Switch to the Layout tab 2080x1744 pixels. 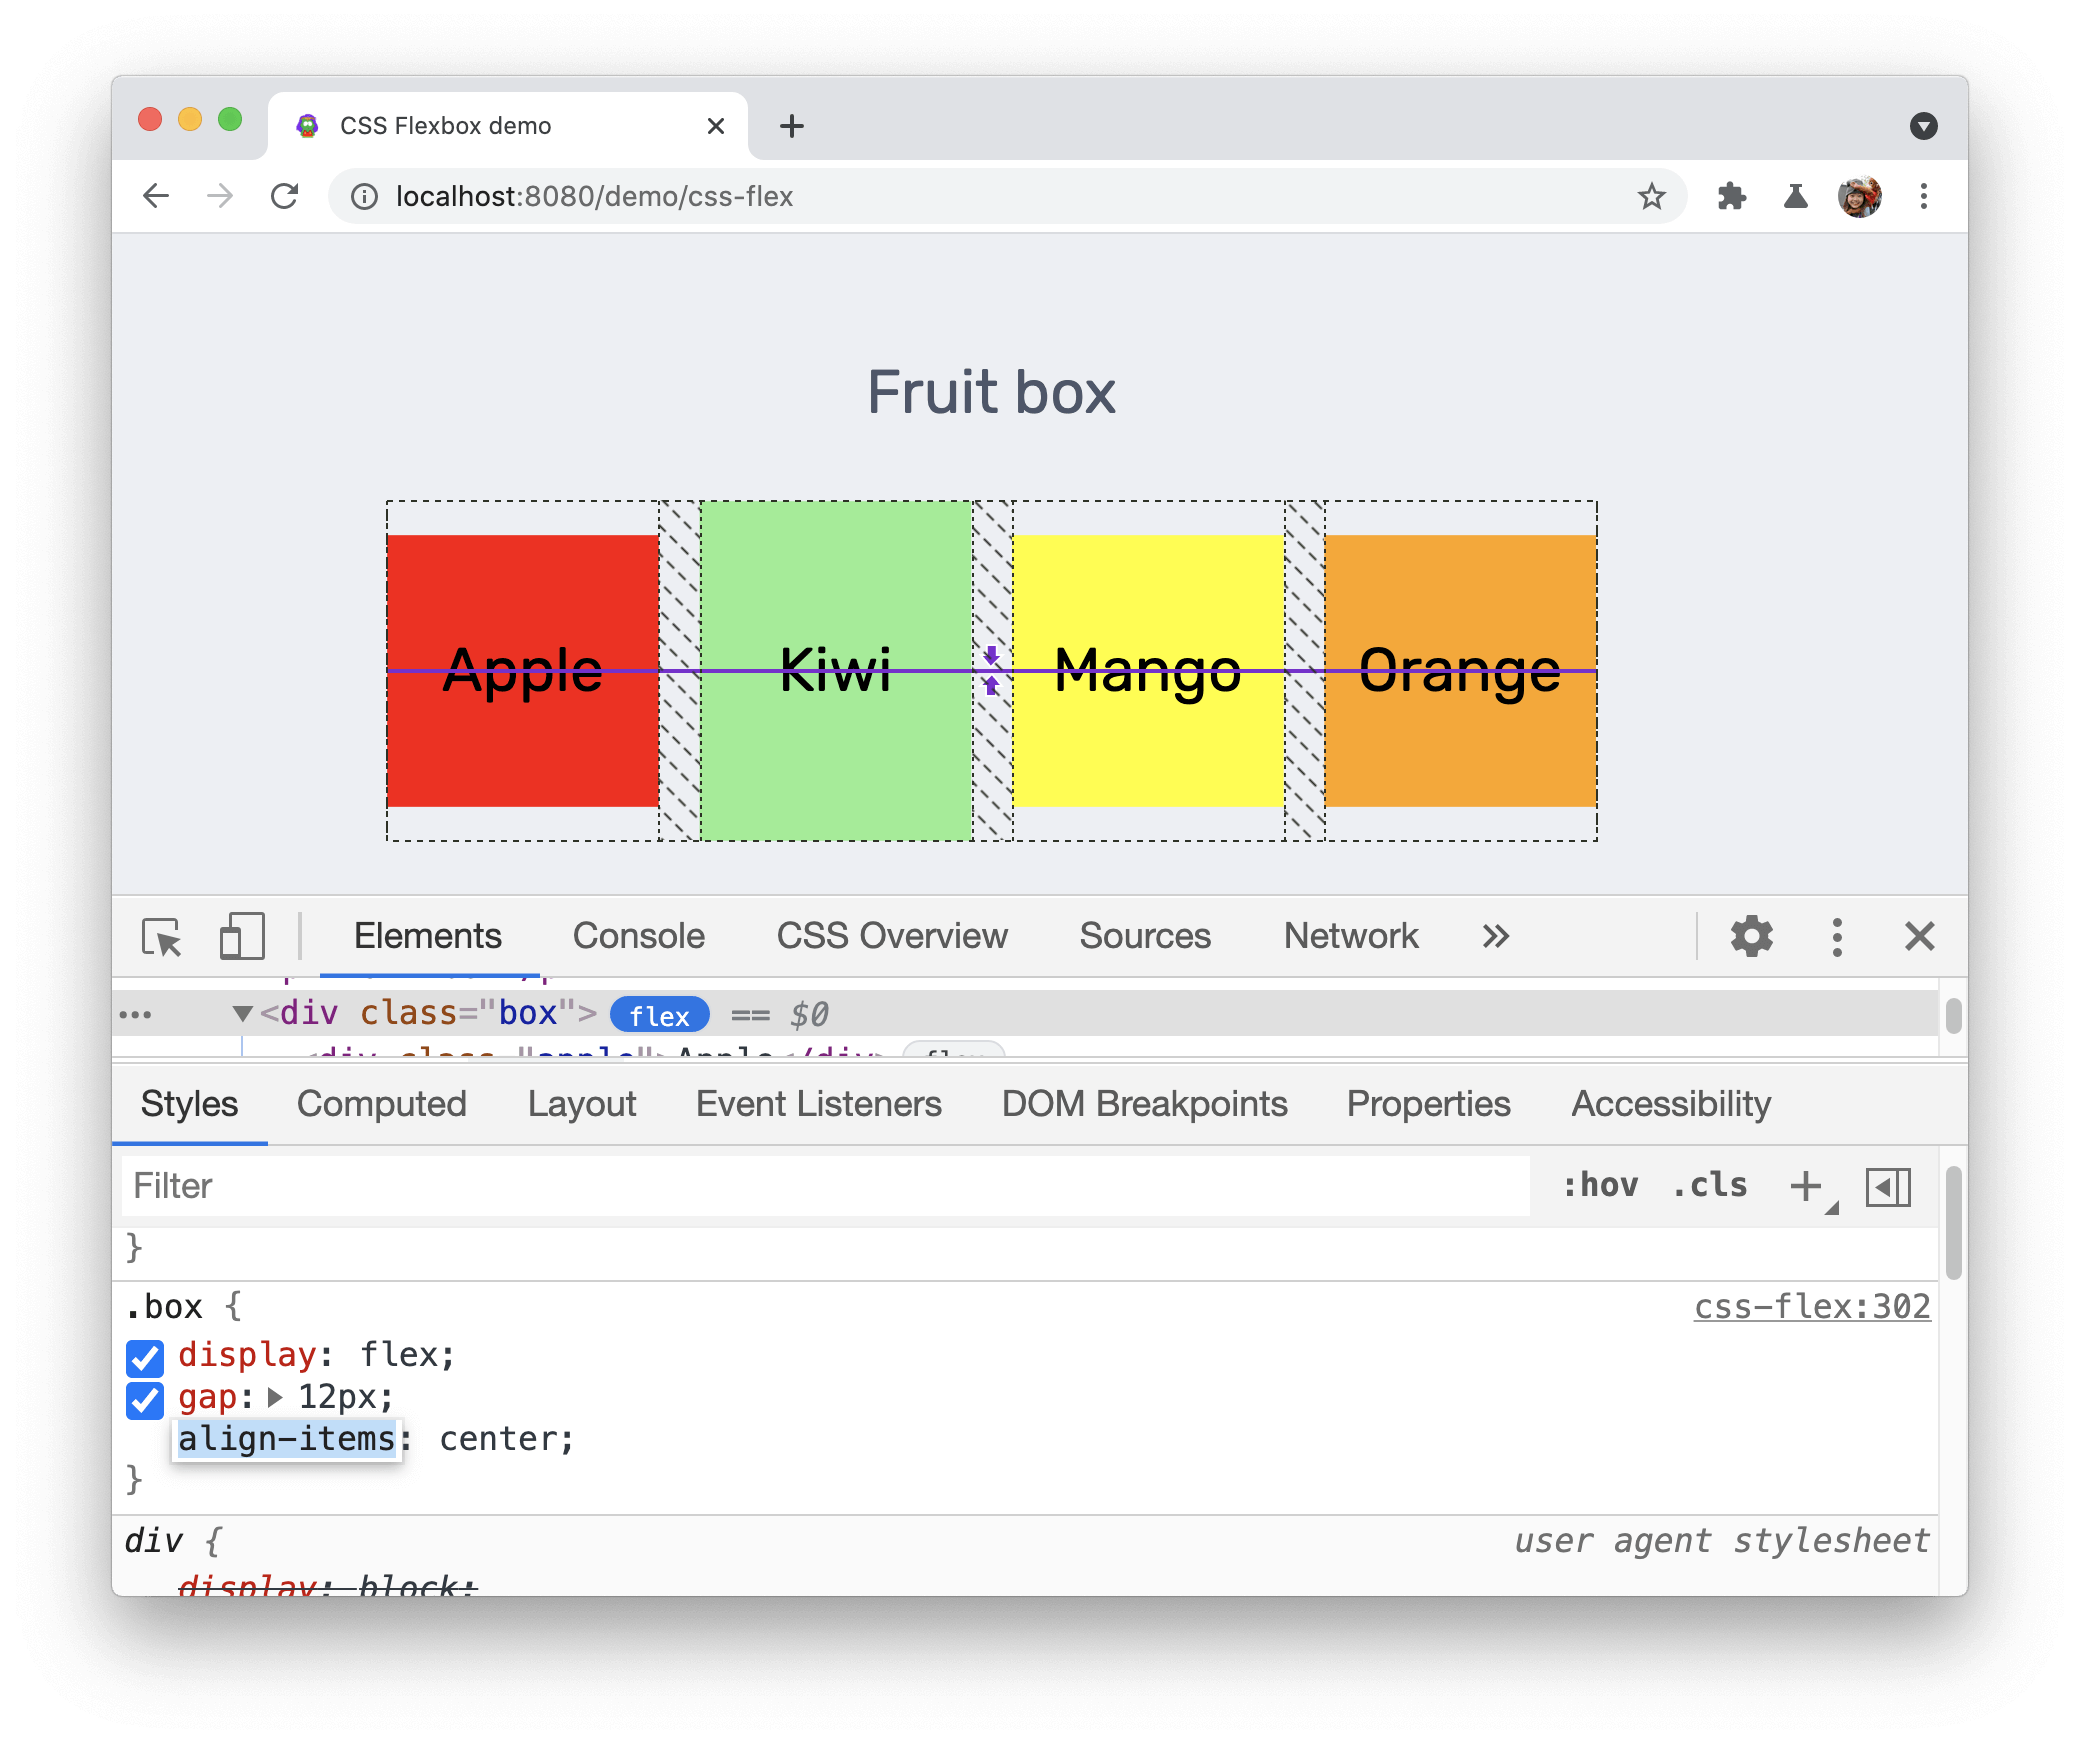(x=580, y=1104)
